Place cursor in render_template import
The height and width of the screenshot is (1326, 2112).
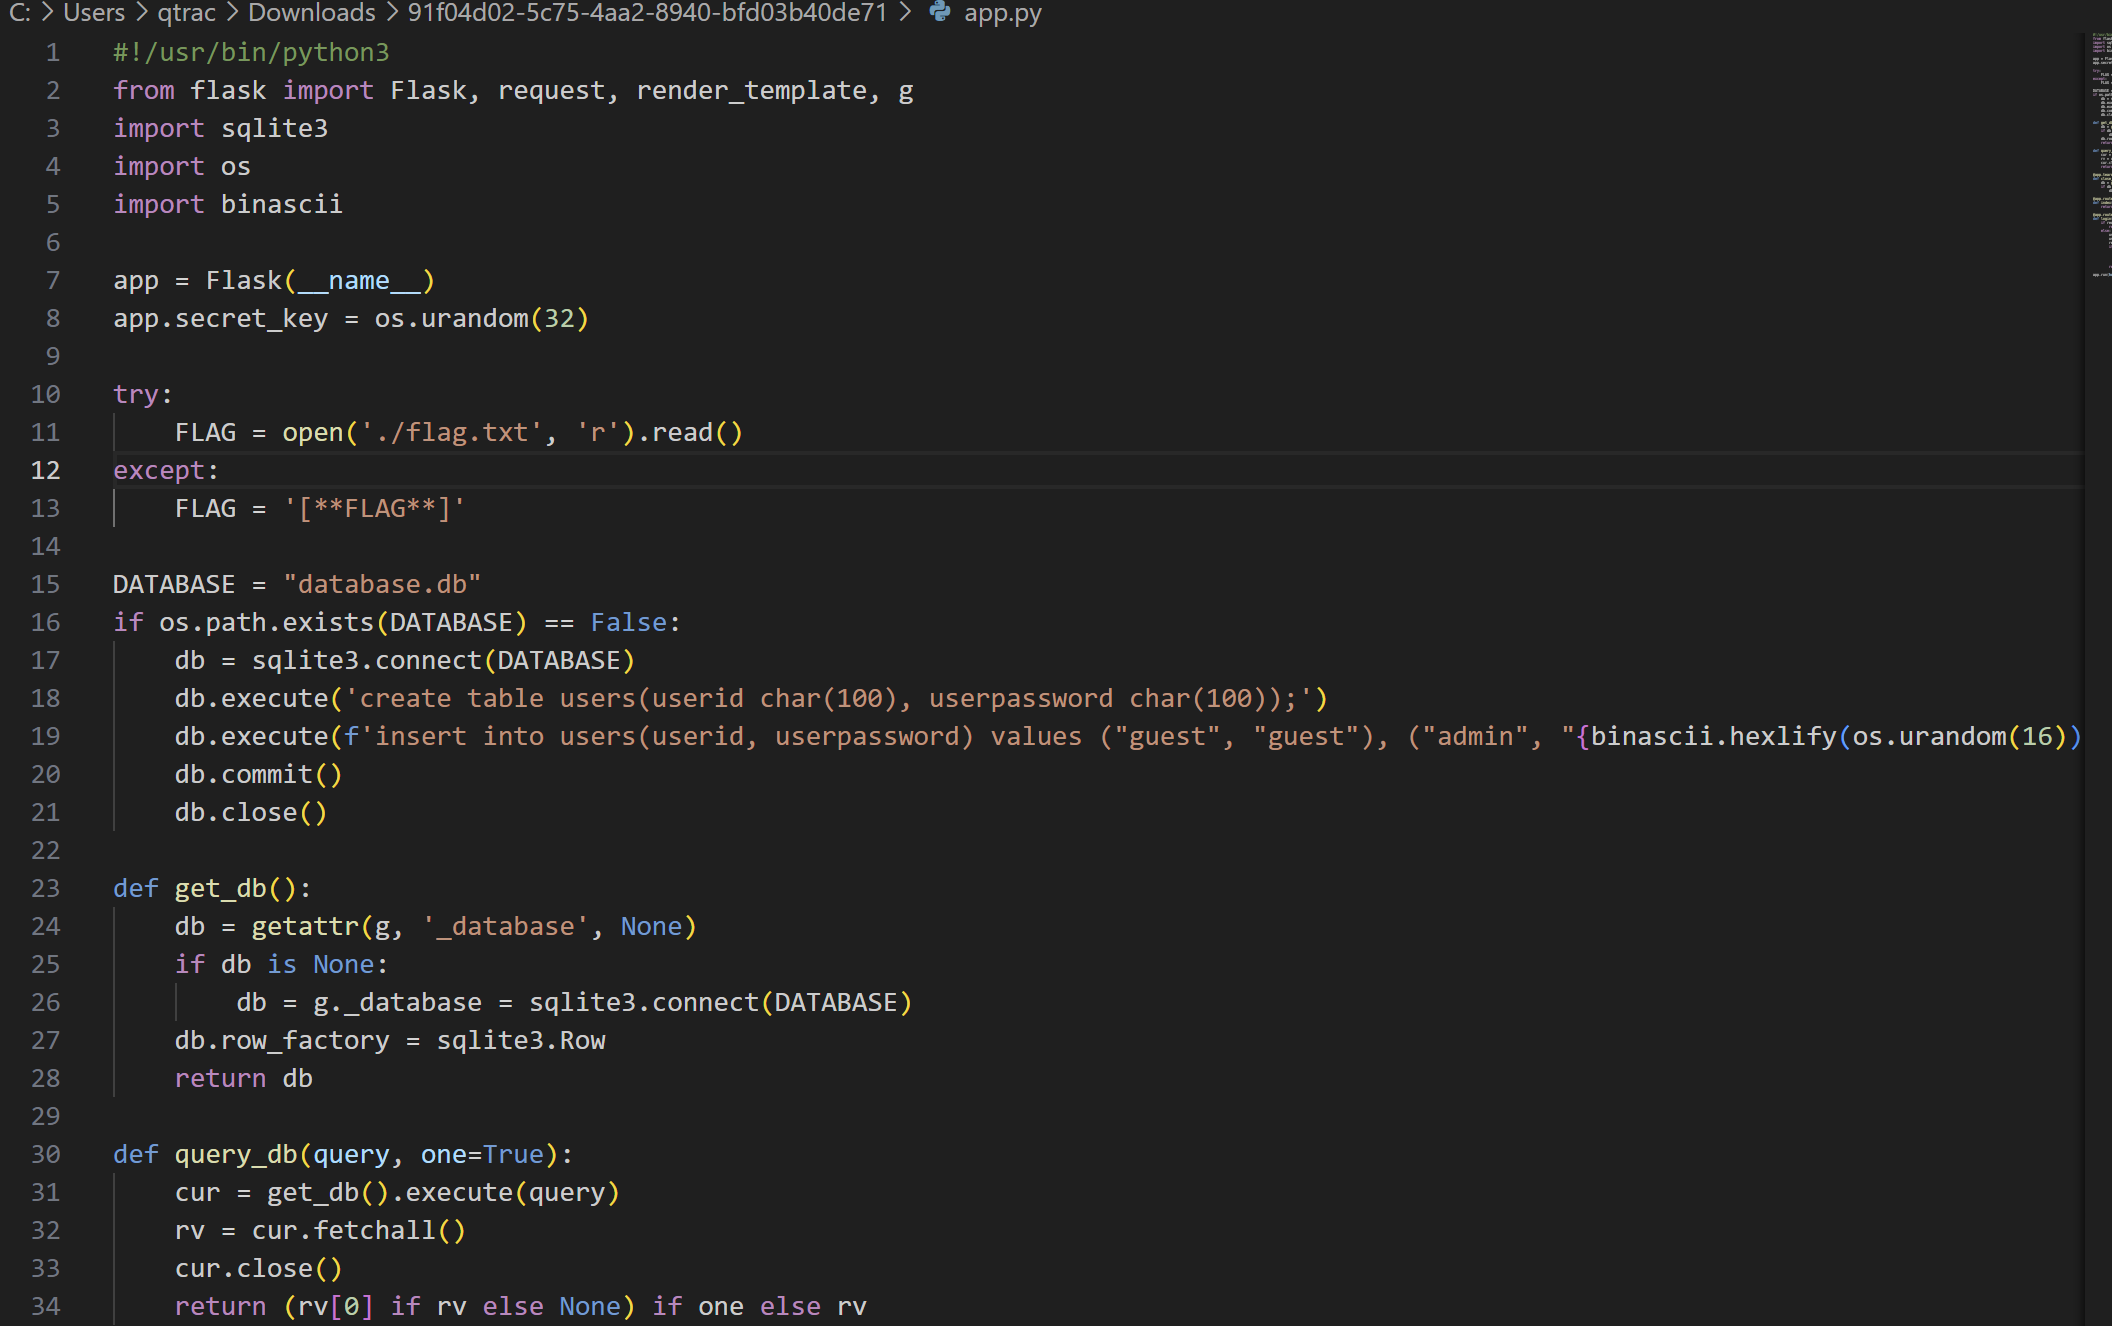tap(751, 90)
